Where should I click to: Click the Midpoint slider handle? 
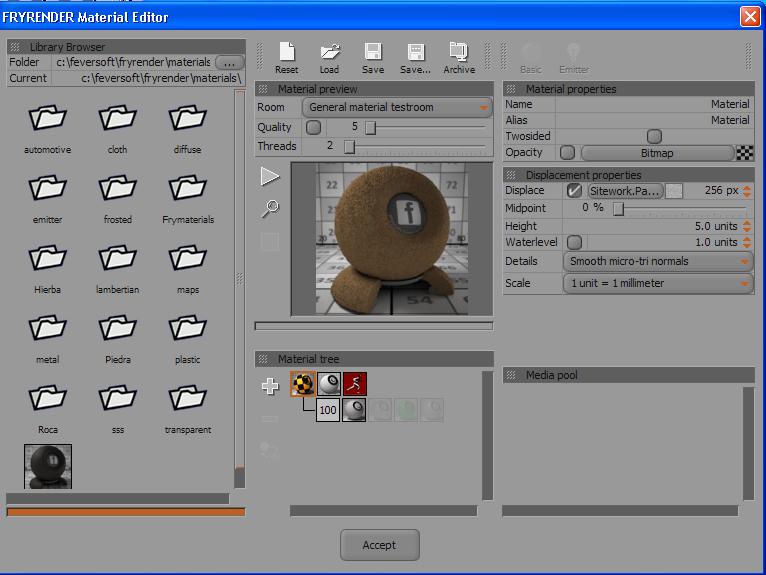618,209
